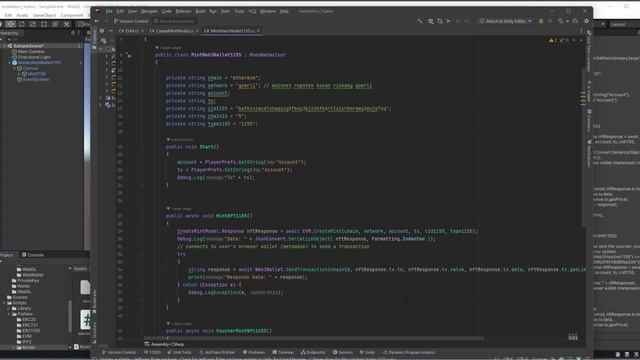Click the C# script asset thumbnail

(x=85, y=320)
